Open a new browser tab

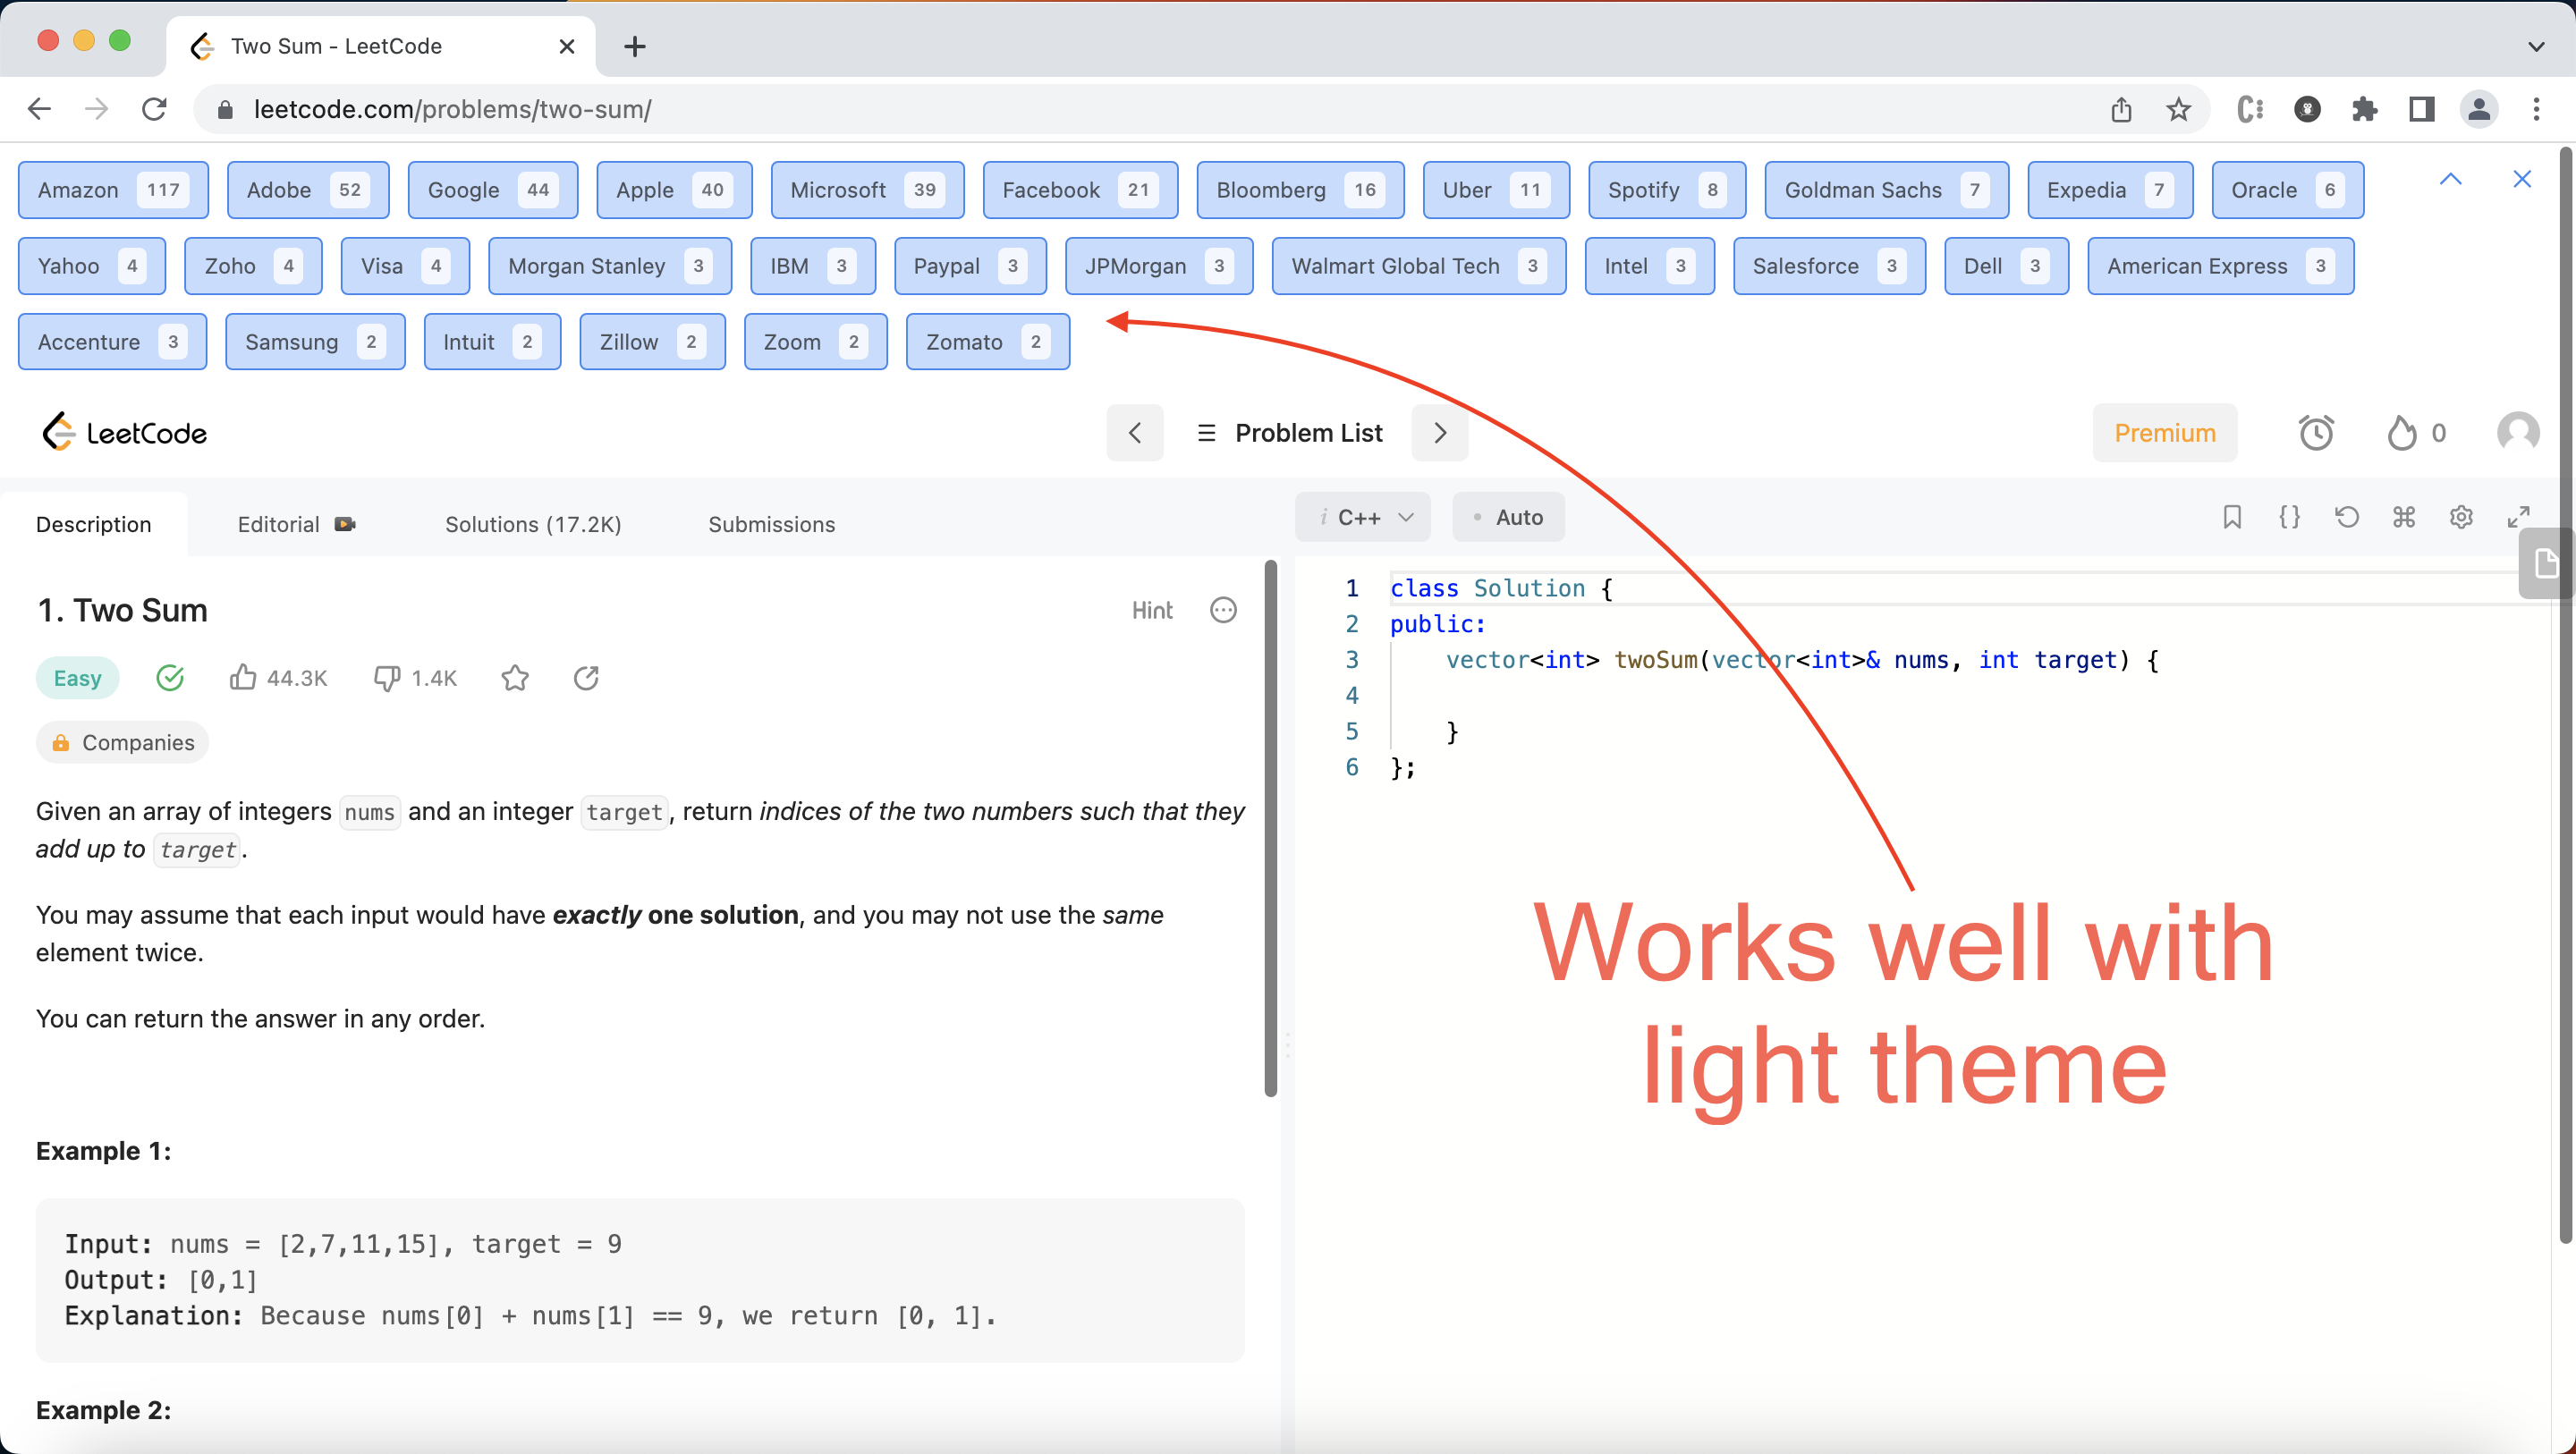(x=635, y=46)
